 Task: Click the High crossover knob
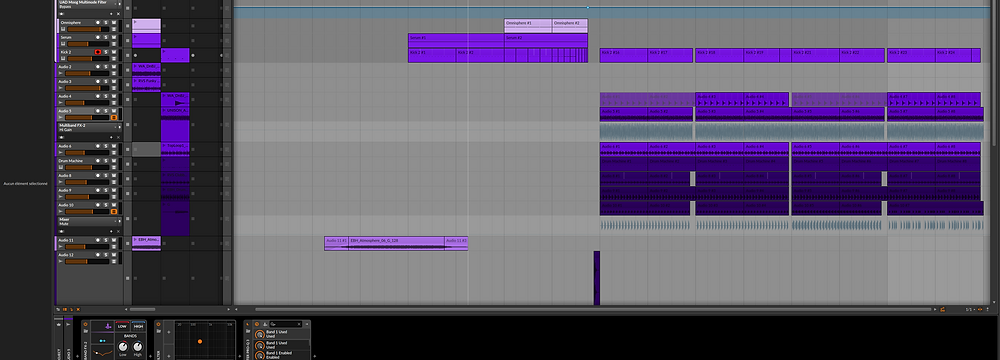click(138, 347)
